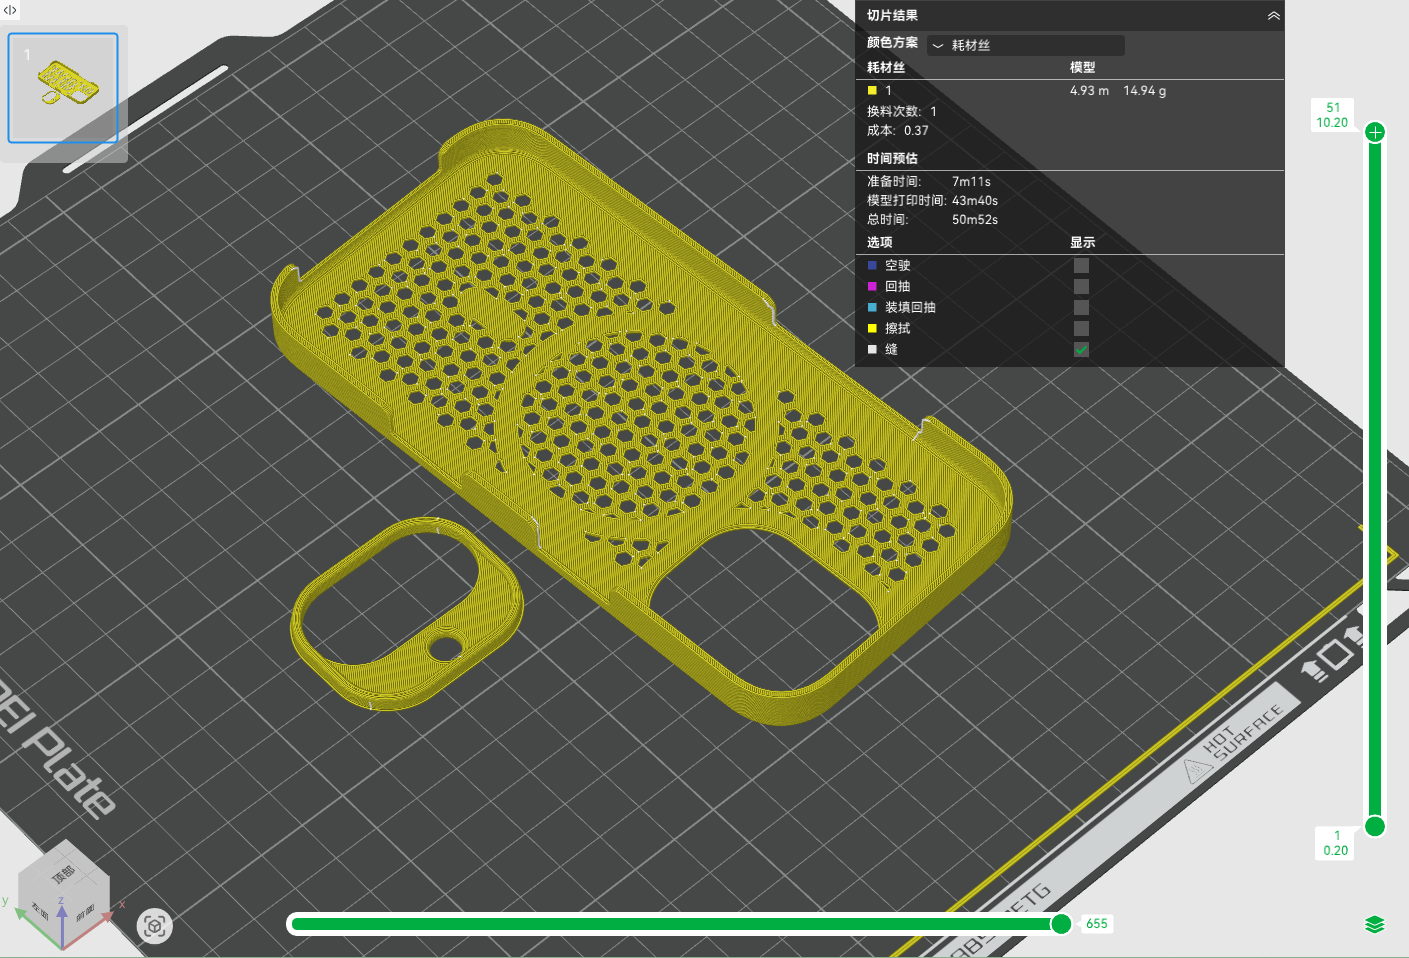Viewport: 1409px width, 958px height.
Task: Click the 回抽 option label
Action: tap(898, 287)
